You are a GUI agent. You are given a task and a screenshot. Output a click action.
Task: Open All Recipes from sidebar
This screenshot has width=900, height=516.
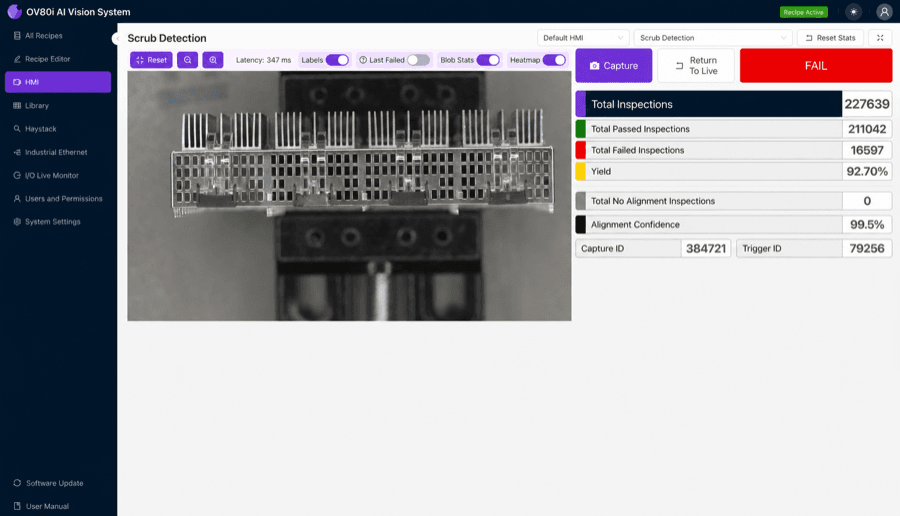tap(57, 36)
